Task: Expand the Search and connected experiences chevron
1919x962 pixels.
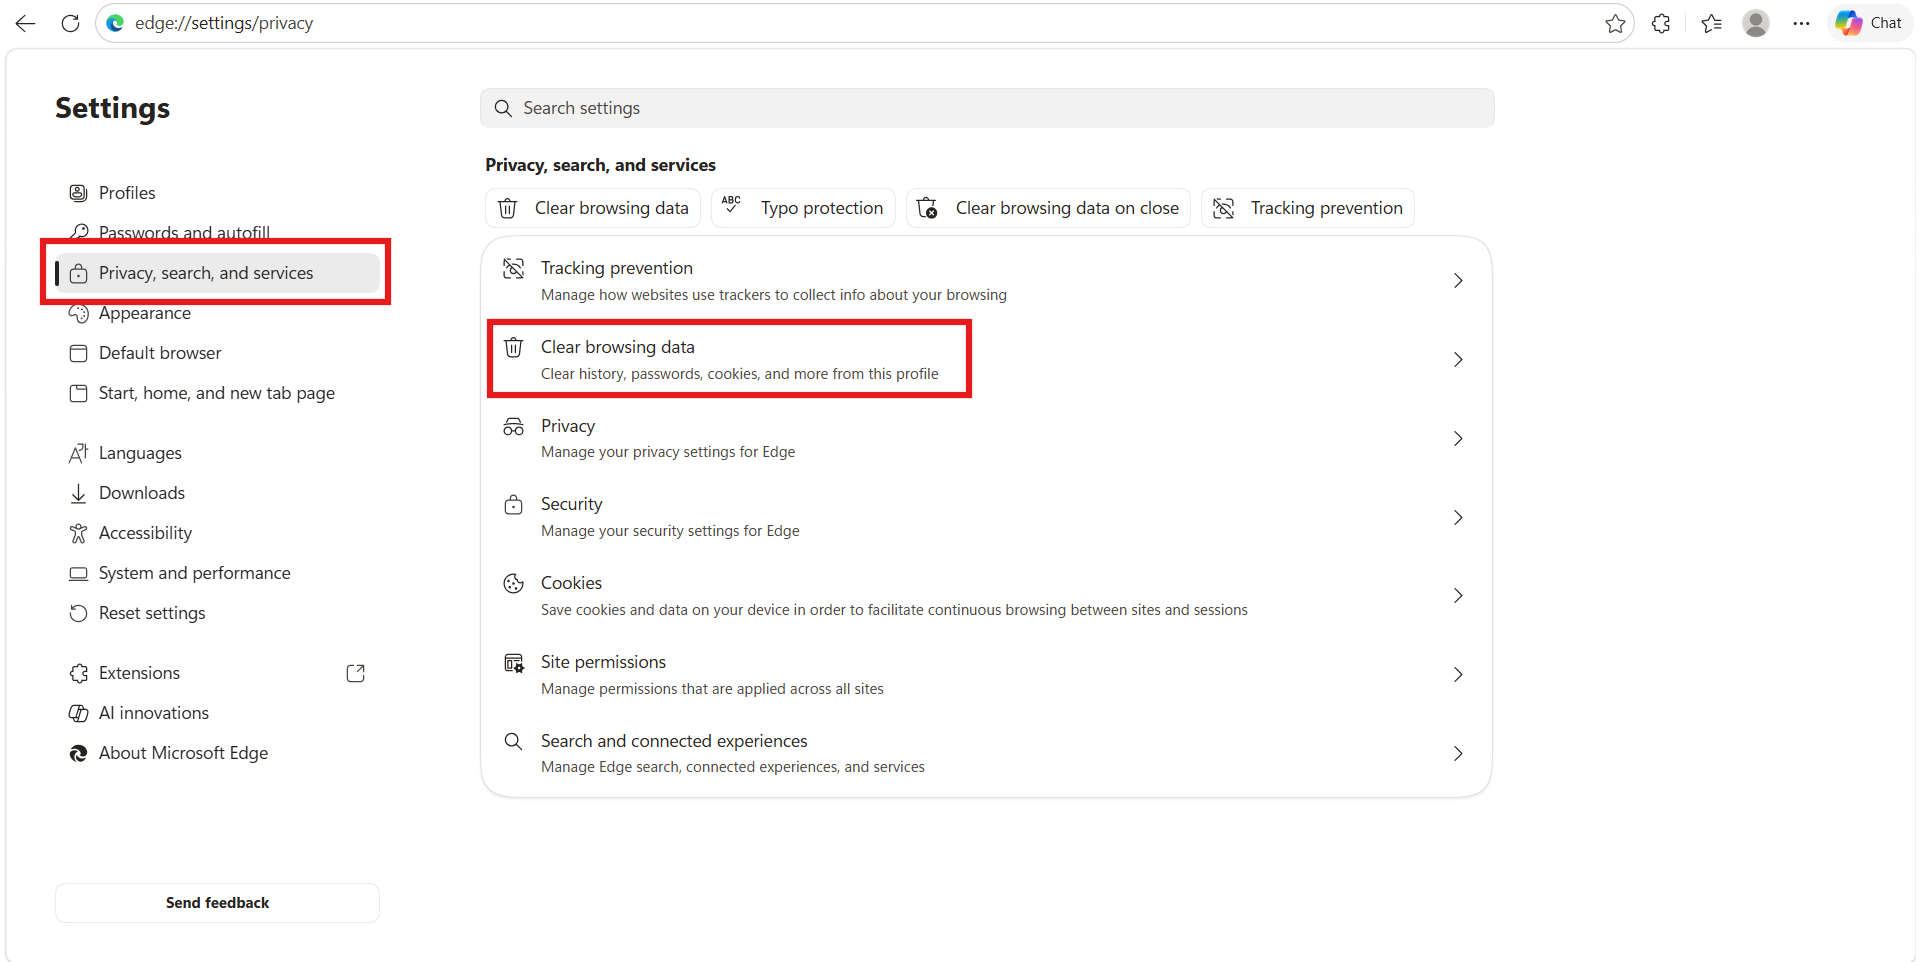Action: tap(1458, 754)
